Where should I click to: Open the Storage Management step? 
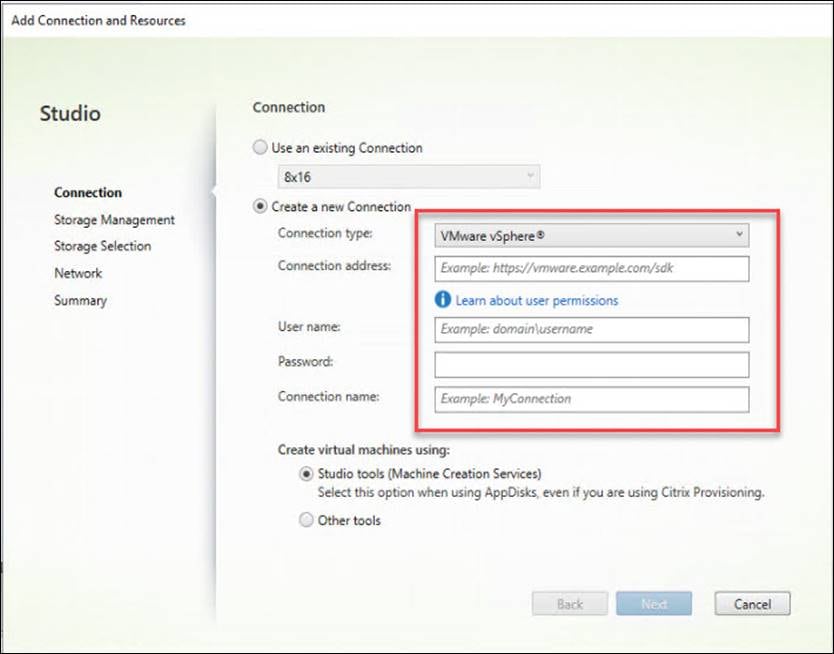[x=114, y=220]
